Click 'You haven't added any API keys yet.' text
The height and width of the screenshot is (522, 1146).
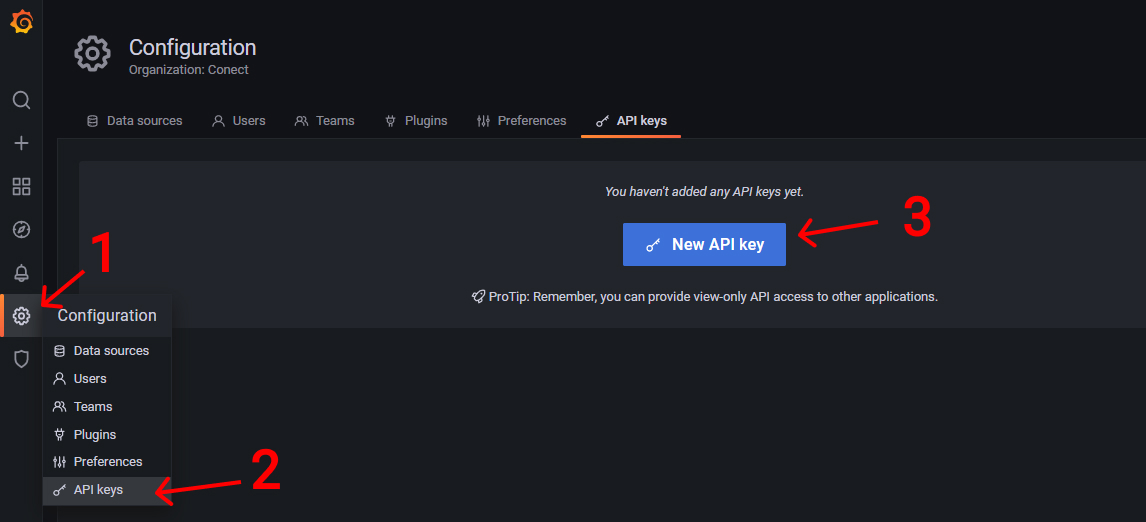(x=705, y=192)
